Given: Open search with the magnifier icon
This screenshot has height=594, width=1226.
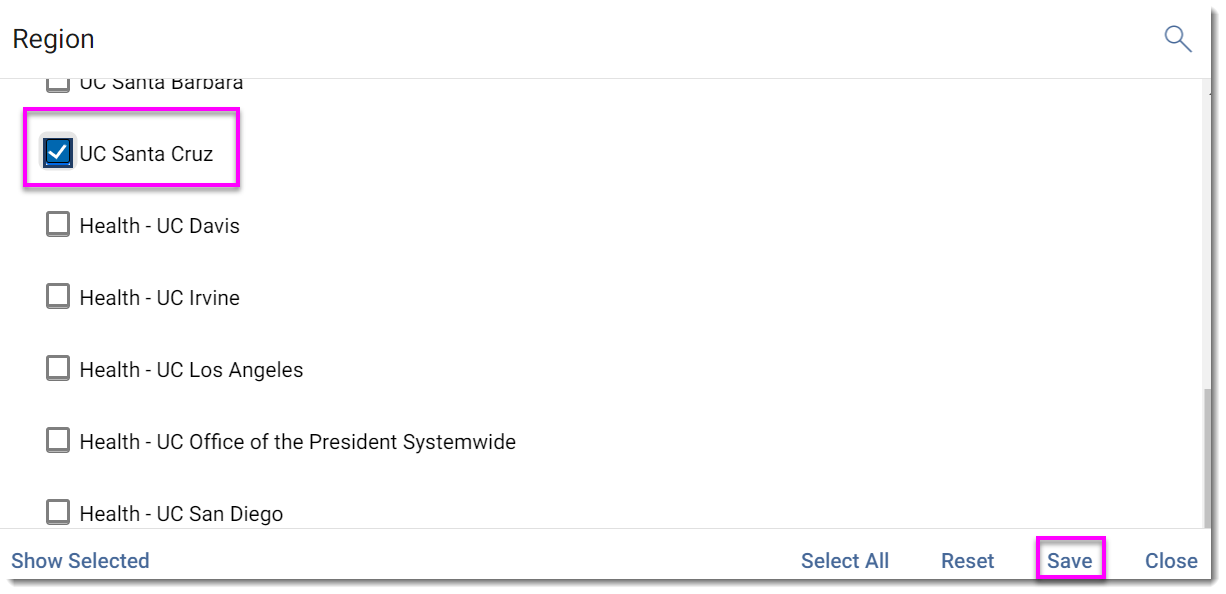Looking at the screenshot, I should point(1178,39).
